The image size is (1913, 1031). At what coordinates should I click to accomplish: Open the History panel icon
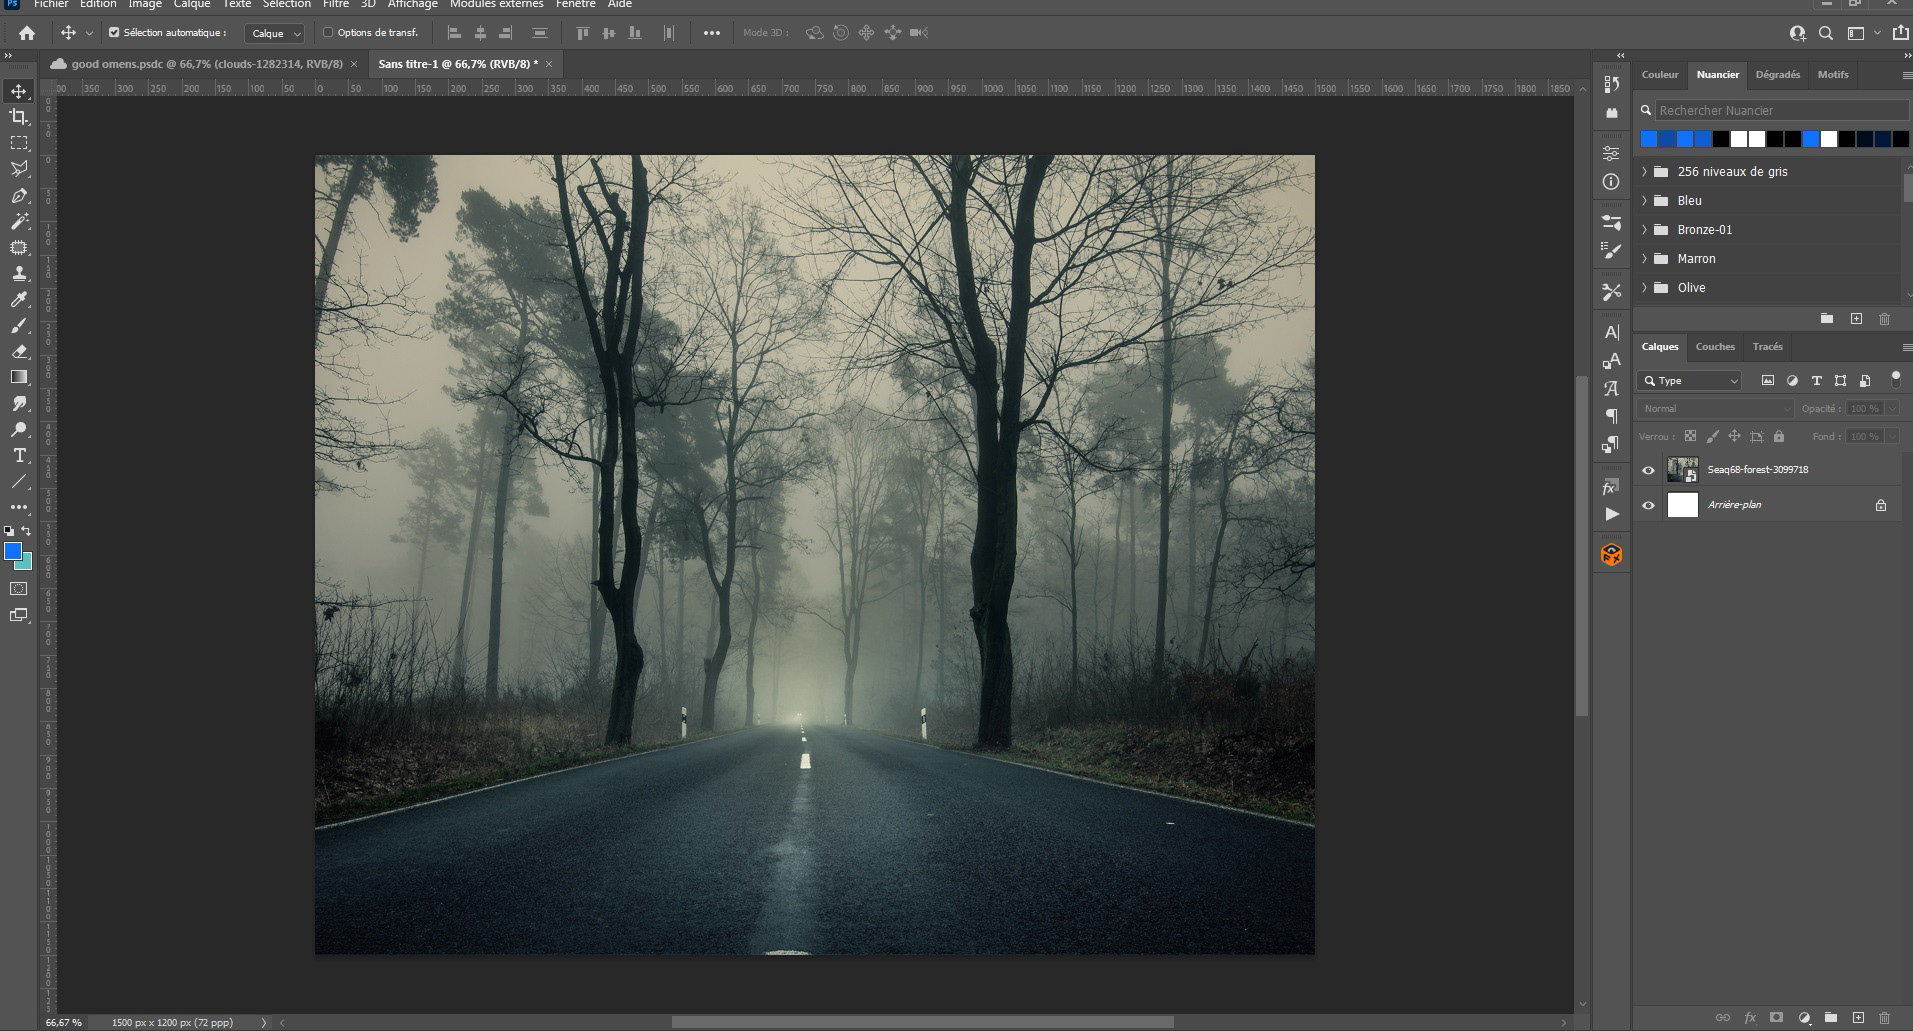(1611, 84)
